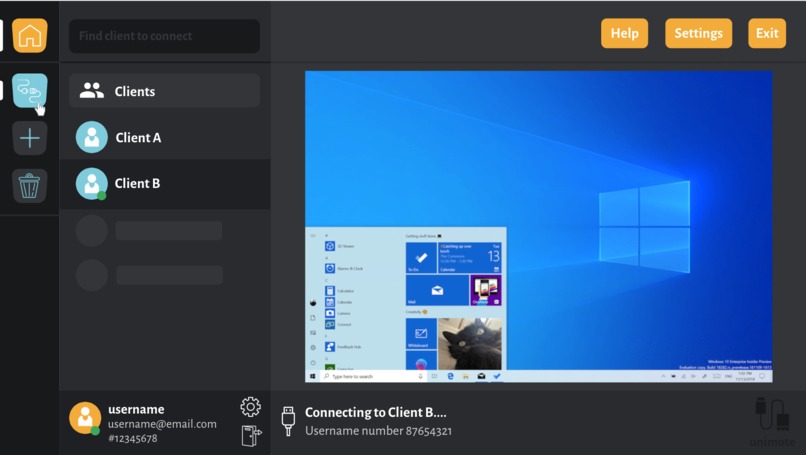Click Task View icon in remote taskbar
806x455 pixels.
[x=434, y=376]
